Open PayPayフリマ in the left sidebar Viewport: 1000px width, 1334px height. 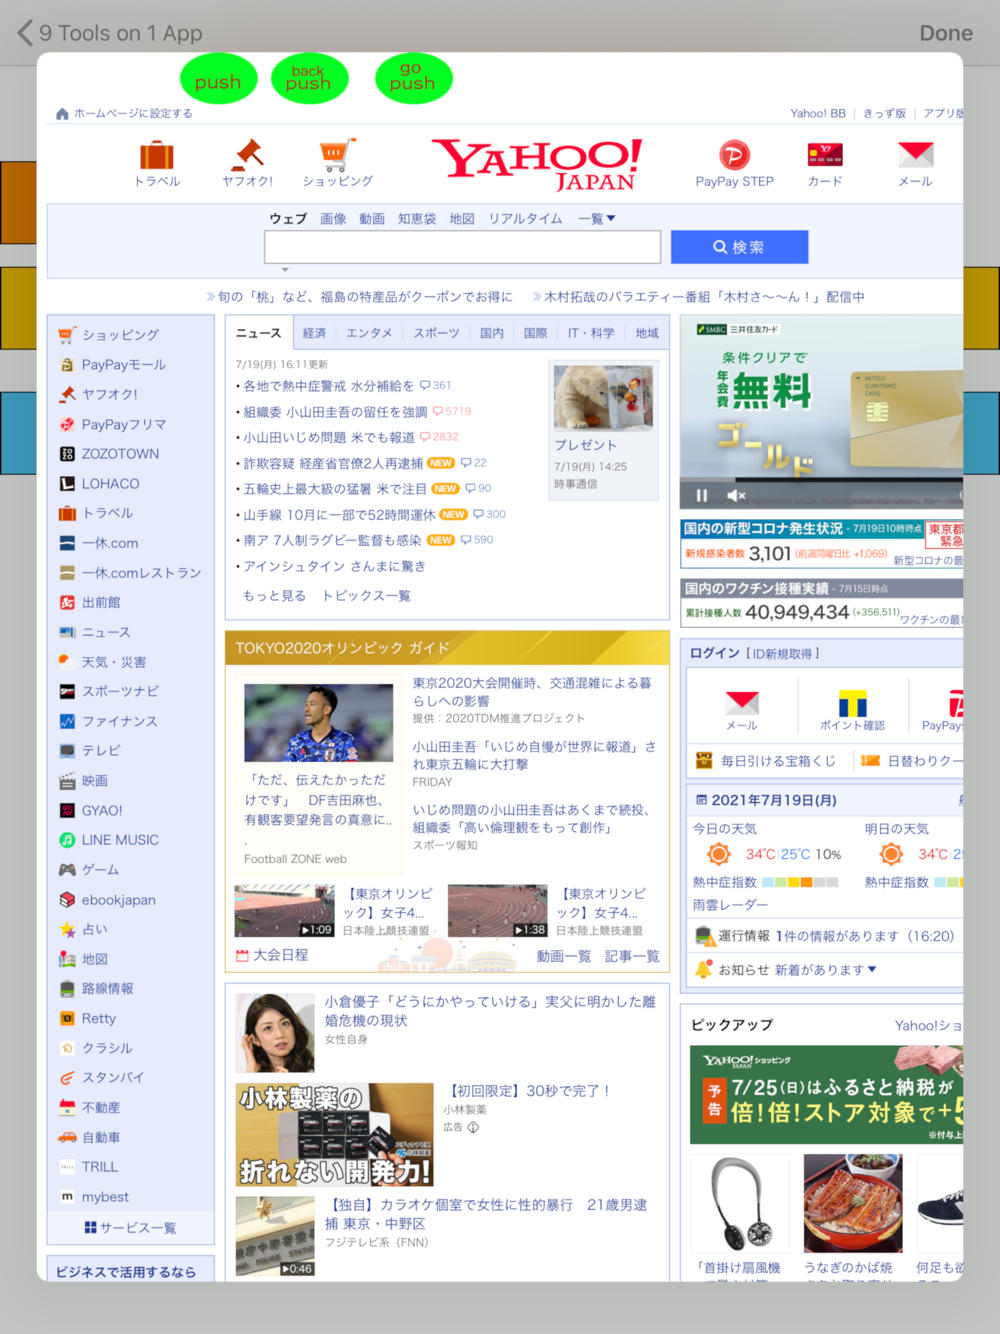click(x=123, y=424)
